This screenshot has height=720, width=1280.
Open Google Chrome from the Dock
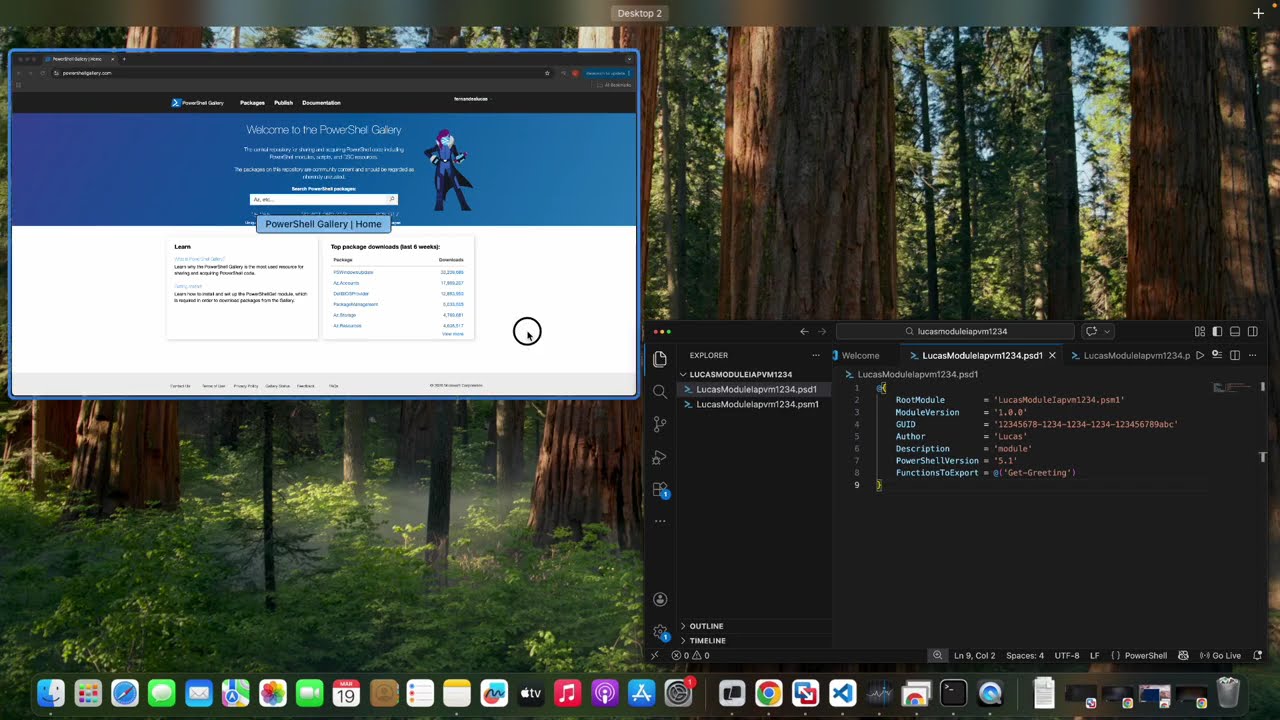click(x=768, y=692)
